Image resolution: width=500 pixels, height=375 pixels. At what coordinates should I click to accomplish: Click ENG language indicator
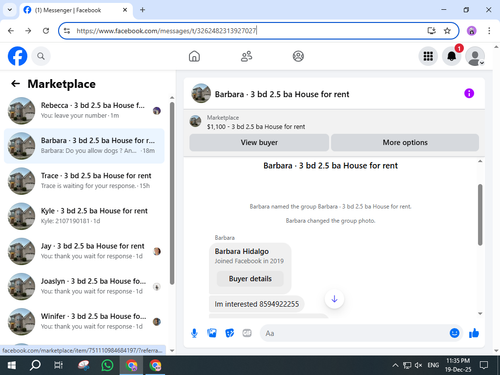(433, 365)
